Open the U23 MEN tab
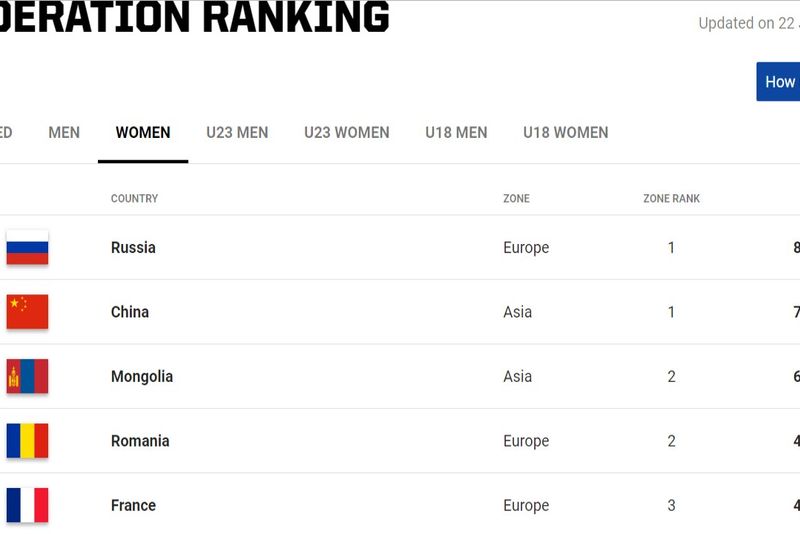Screen dimensions: 800x534 click(237, 132)
